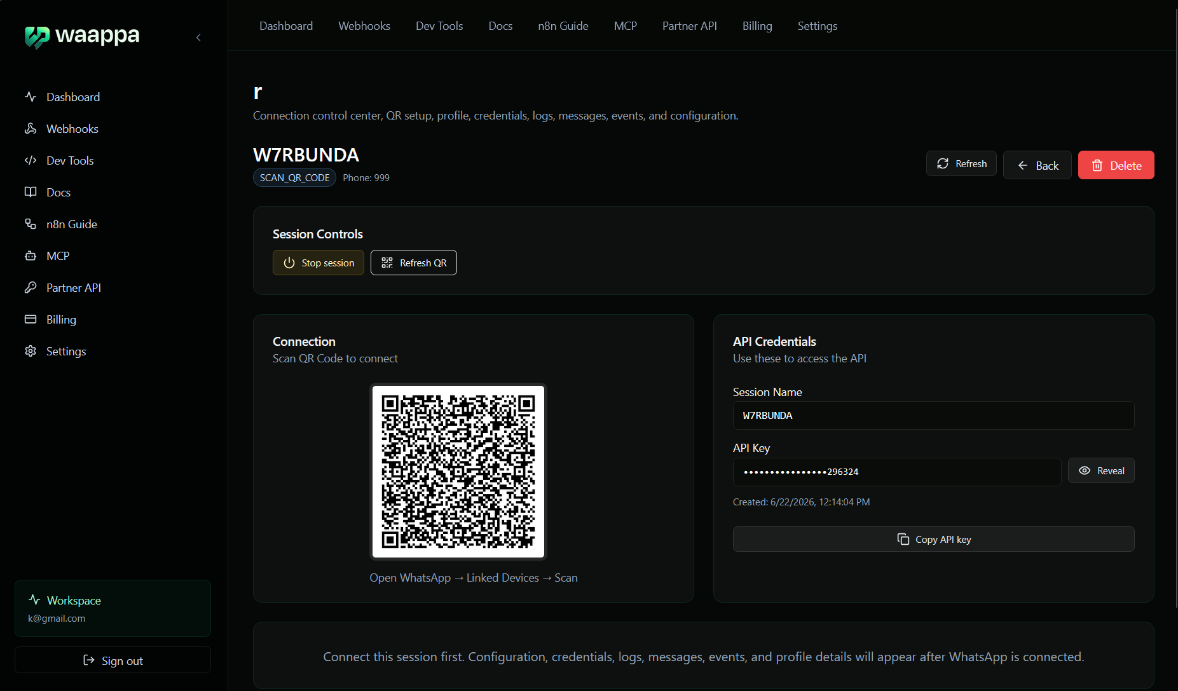The width and height of the screenshot is (1178, 691).
Task: Open MCP from the sidebar label
Action: 58,256
